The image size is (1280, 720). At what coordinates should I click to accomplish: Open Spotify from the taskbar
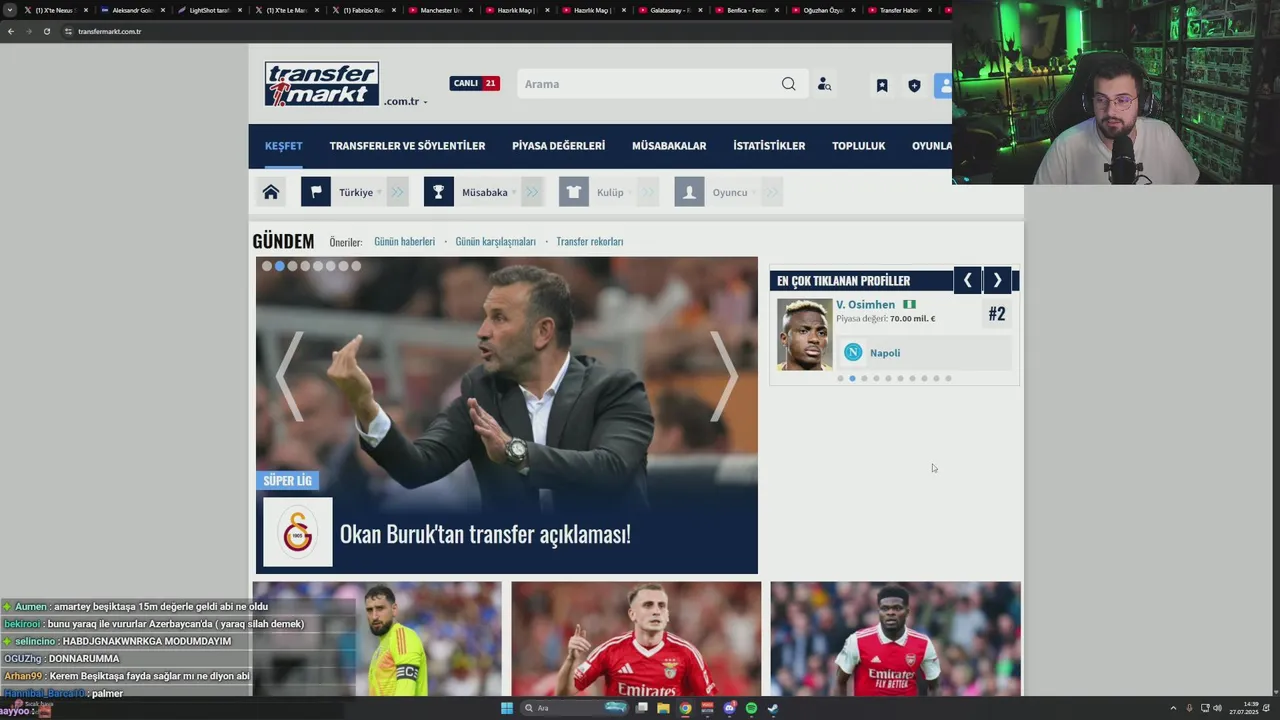(751, 708)
